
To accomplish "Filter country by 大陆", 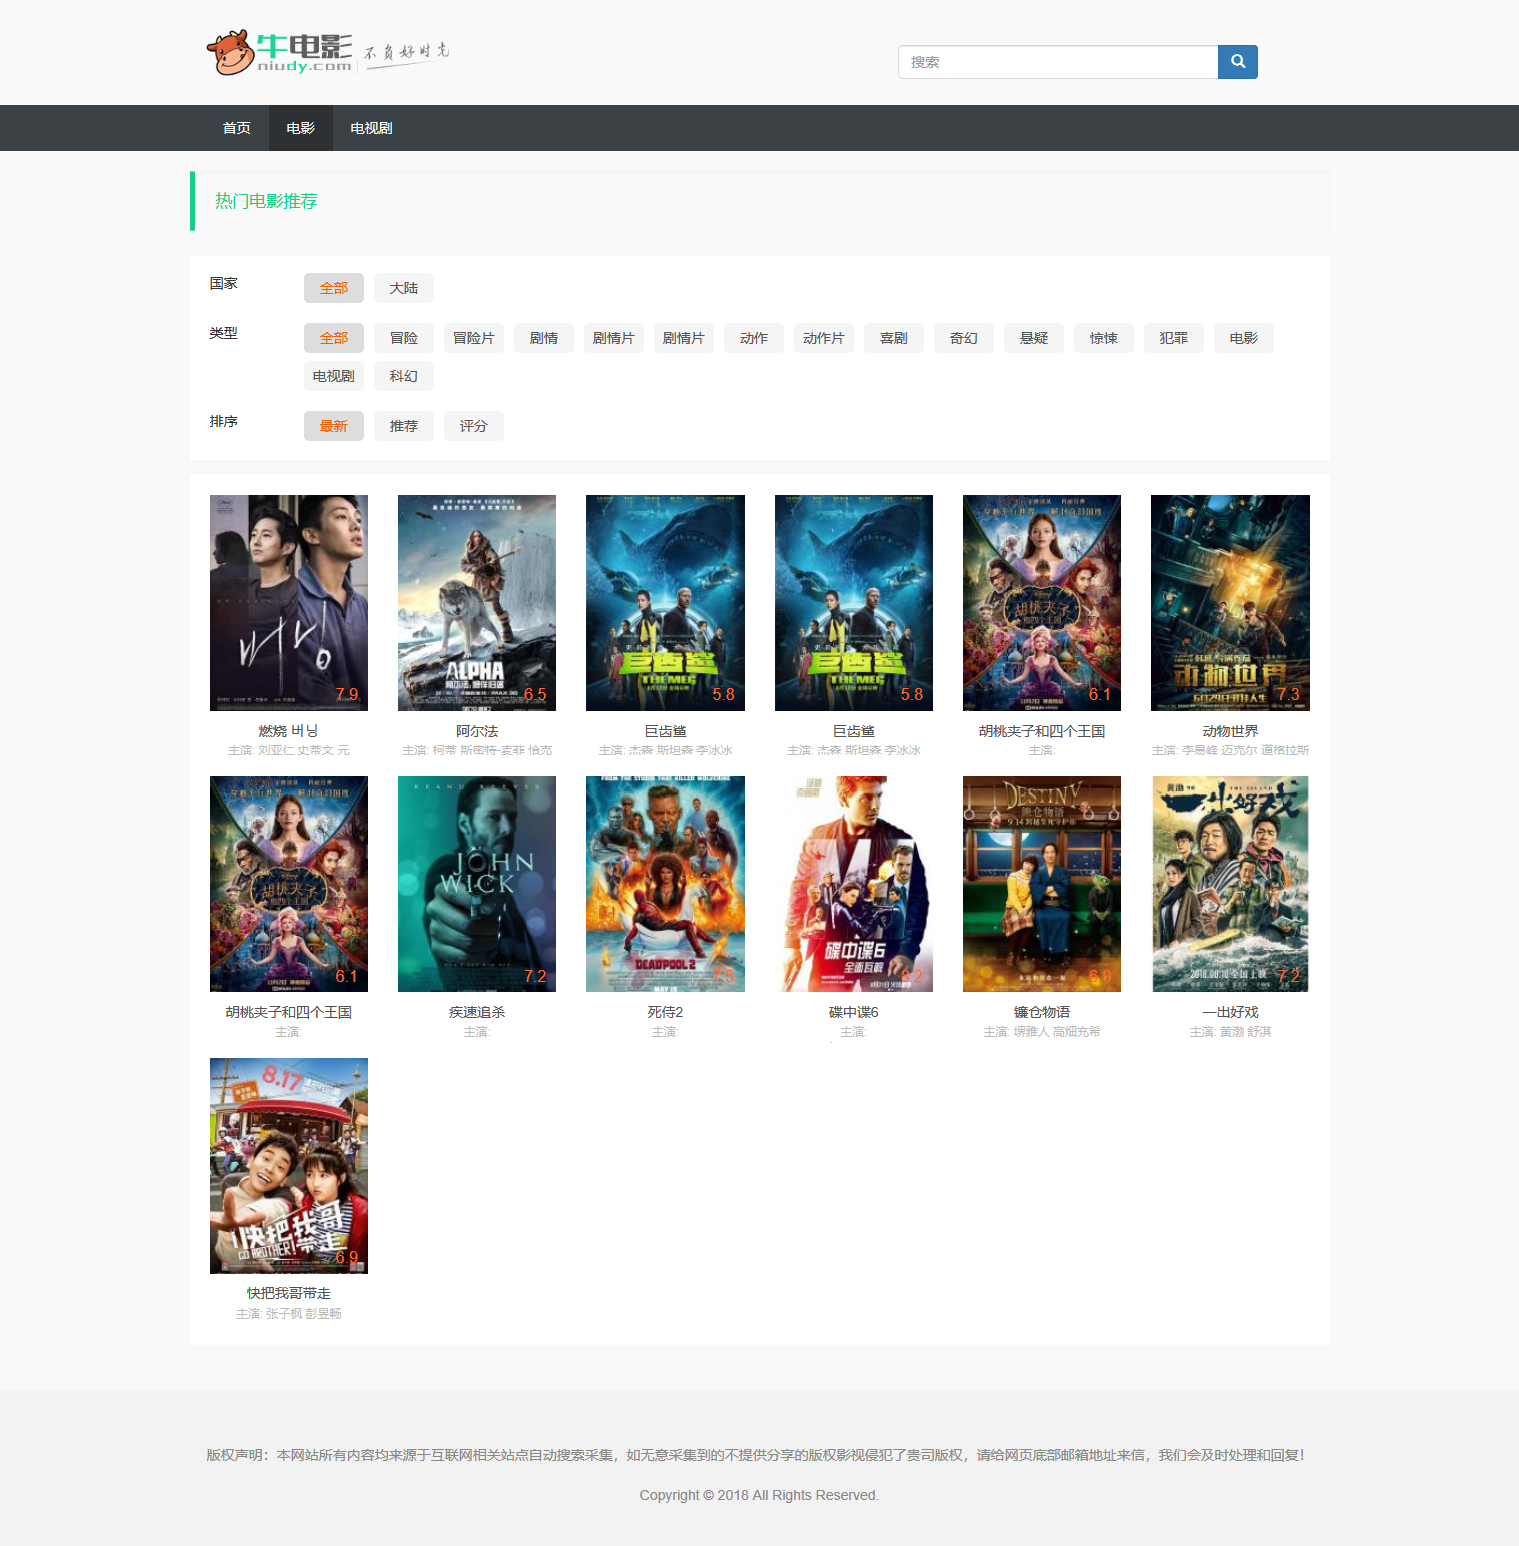I will coord(404,288).
